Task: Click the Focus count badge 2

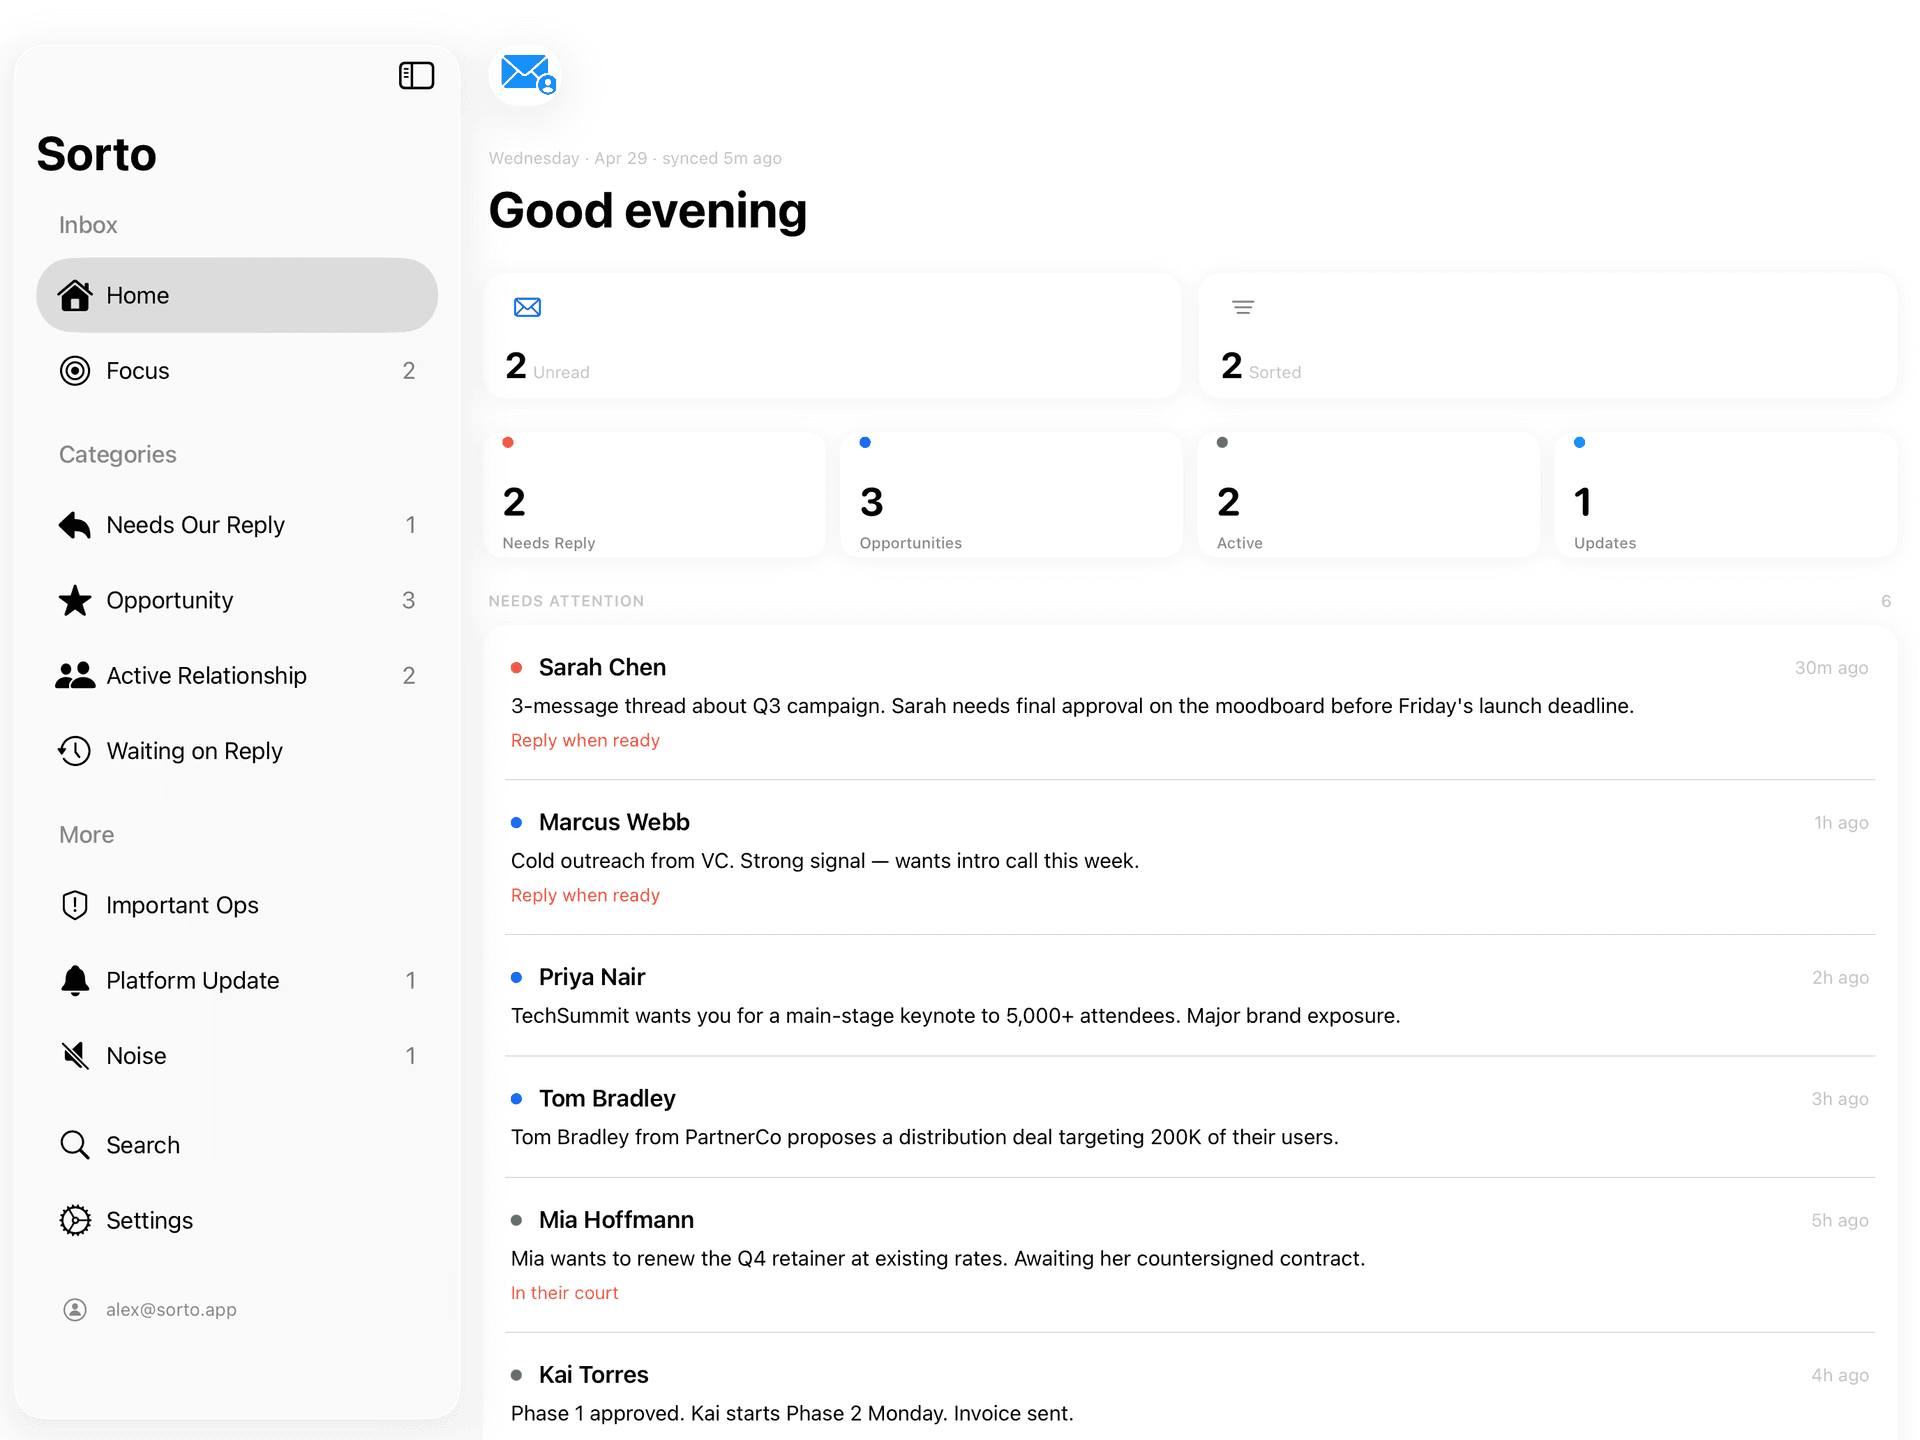Action: tap(409, 371)
